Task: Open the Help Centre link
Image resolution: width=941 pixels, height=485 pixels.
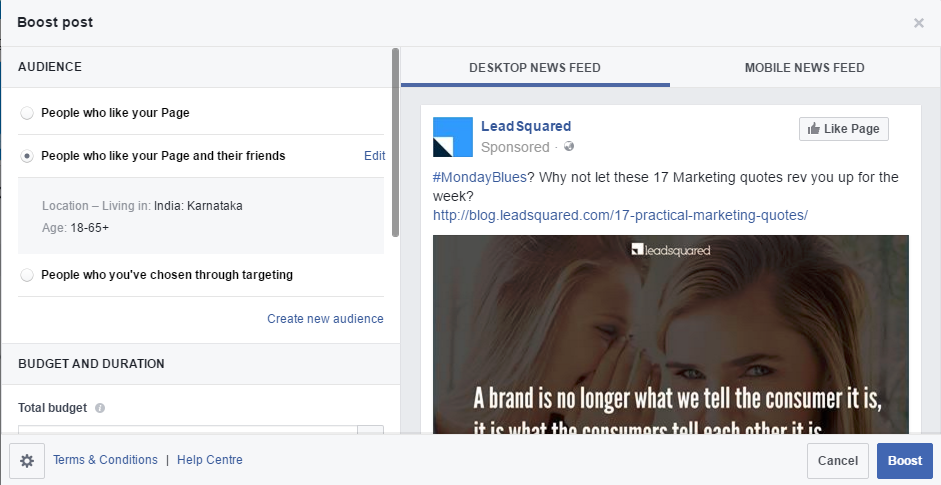Action: pyautogui.click(x=209, y=460)
